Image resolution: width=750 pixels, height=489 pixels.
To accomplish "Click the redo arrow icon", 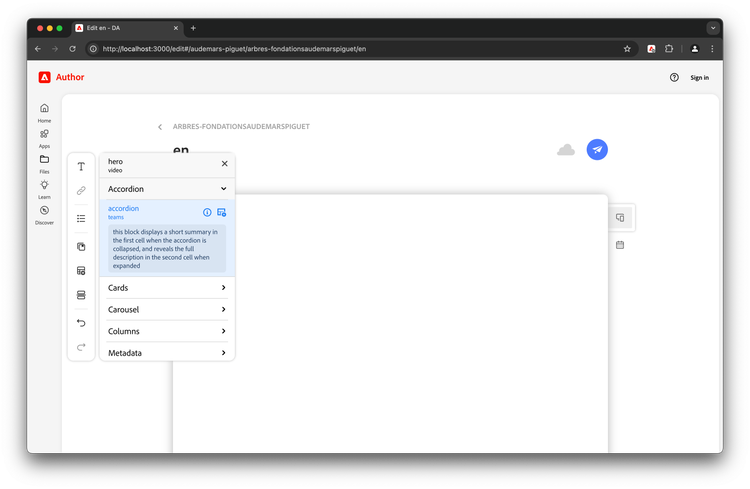I will coord(81,347).
